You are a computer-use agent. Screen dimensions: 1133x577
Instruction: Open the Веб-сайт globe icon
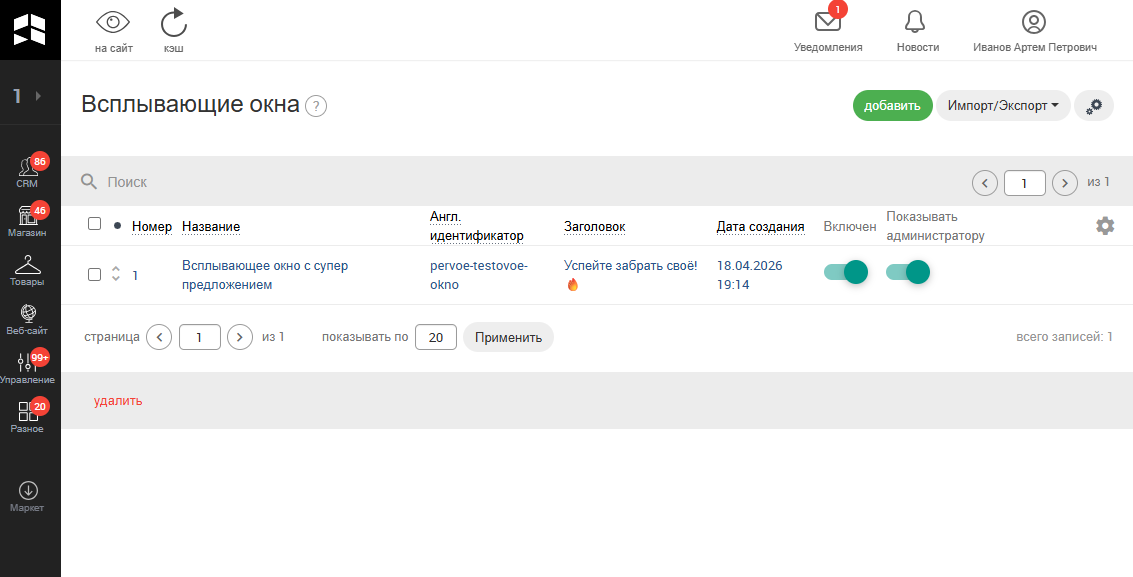(28, 316)
